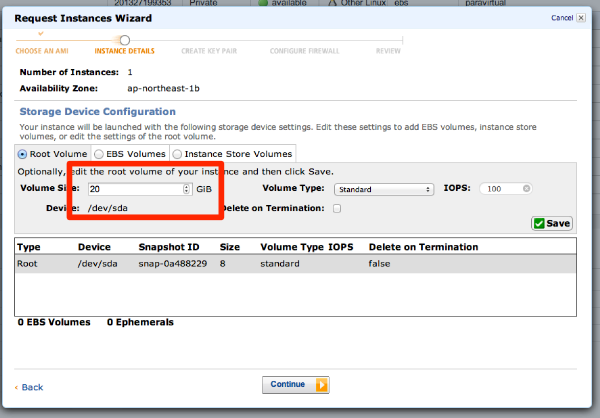Click the orange arrow icon on Continue

(x=322, y=385)
